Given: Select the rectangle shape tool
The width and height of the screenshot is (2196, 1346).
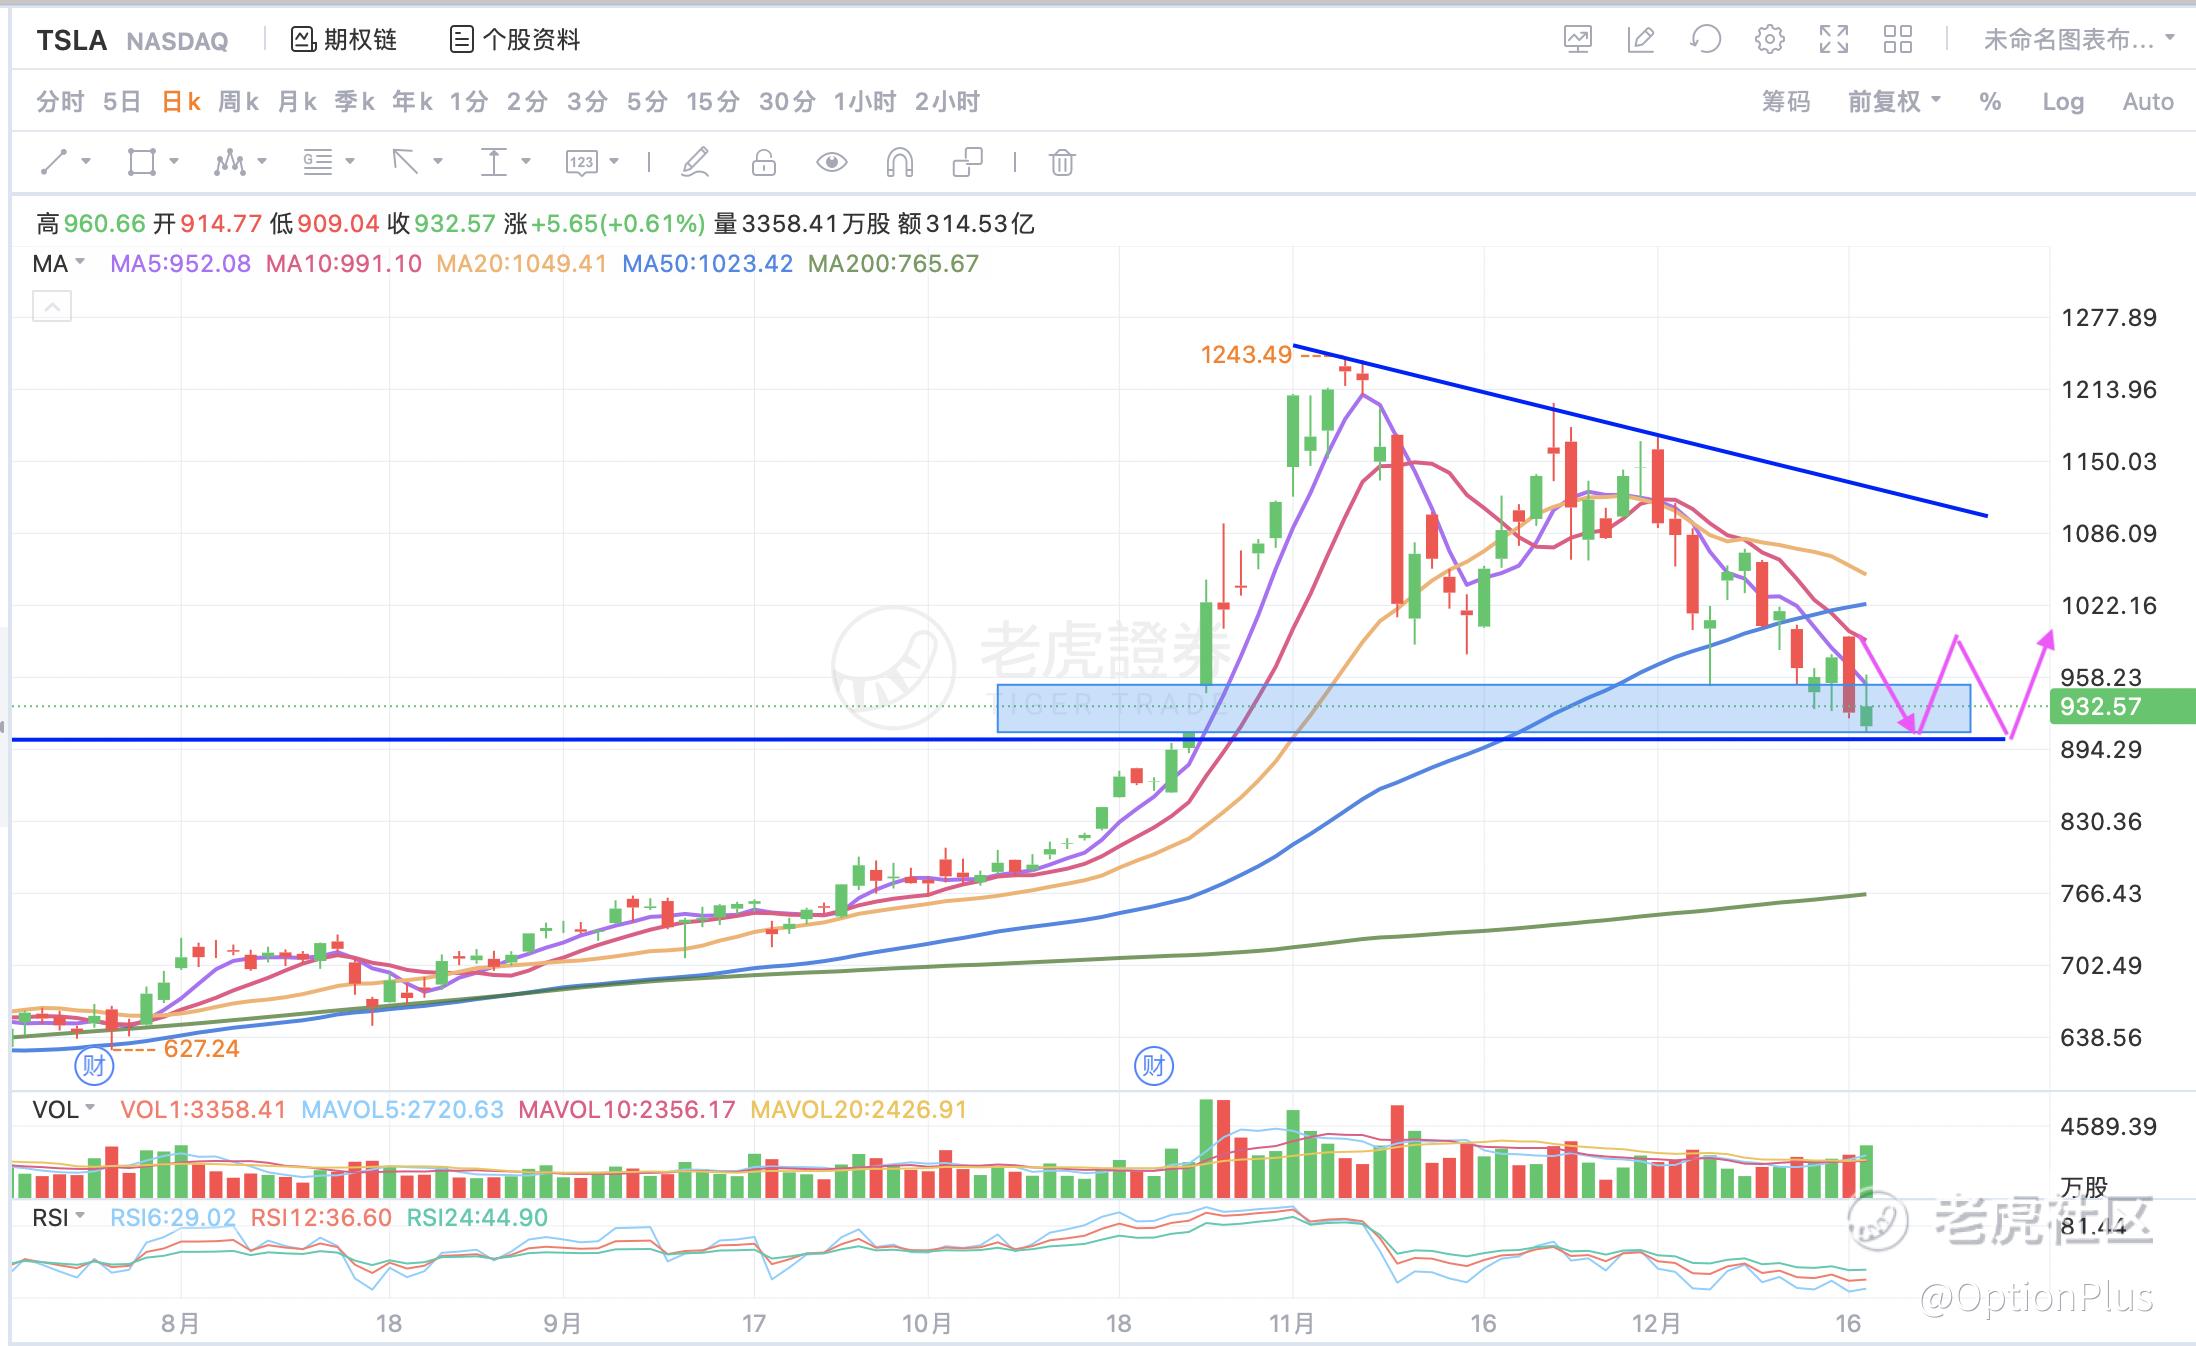Looking at the screenshot, I should click(142, 162).
